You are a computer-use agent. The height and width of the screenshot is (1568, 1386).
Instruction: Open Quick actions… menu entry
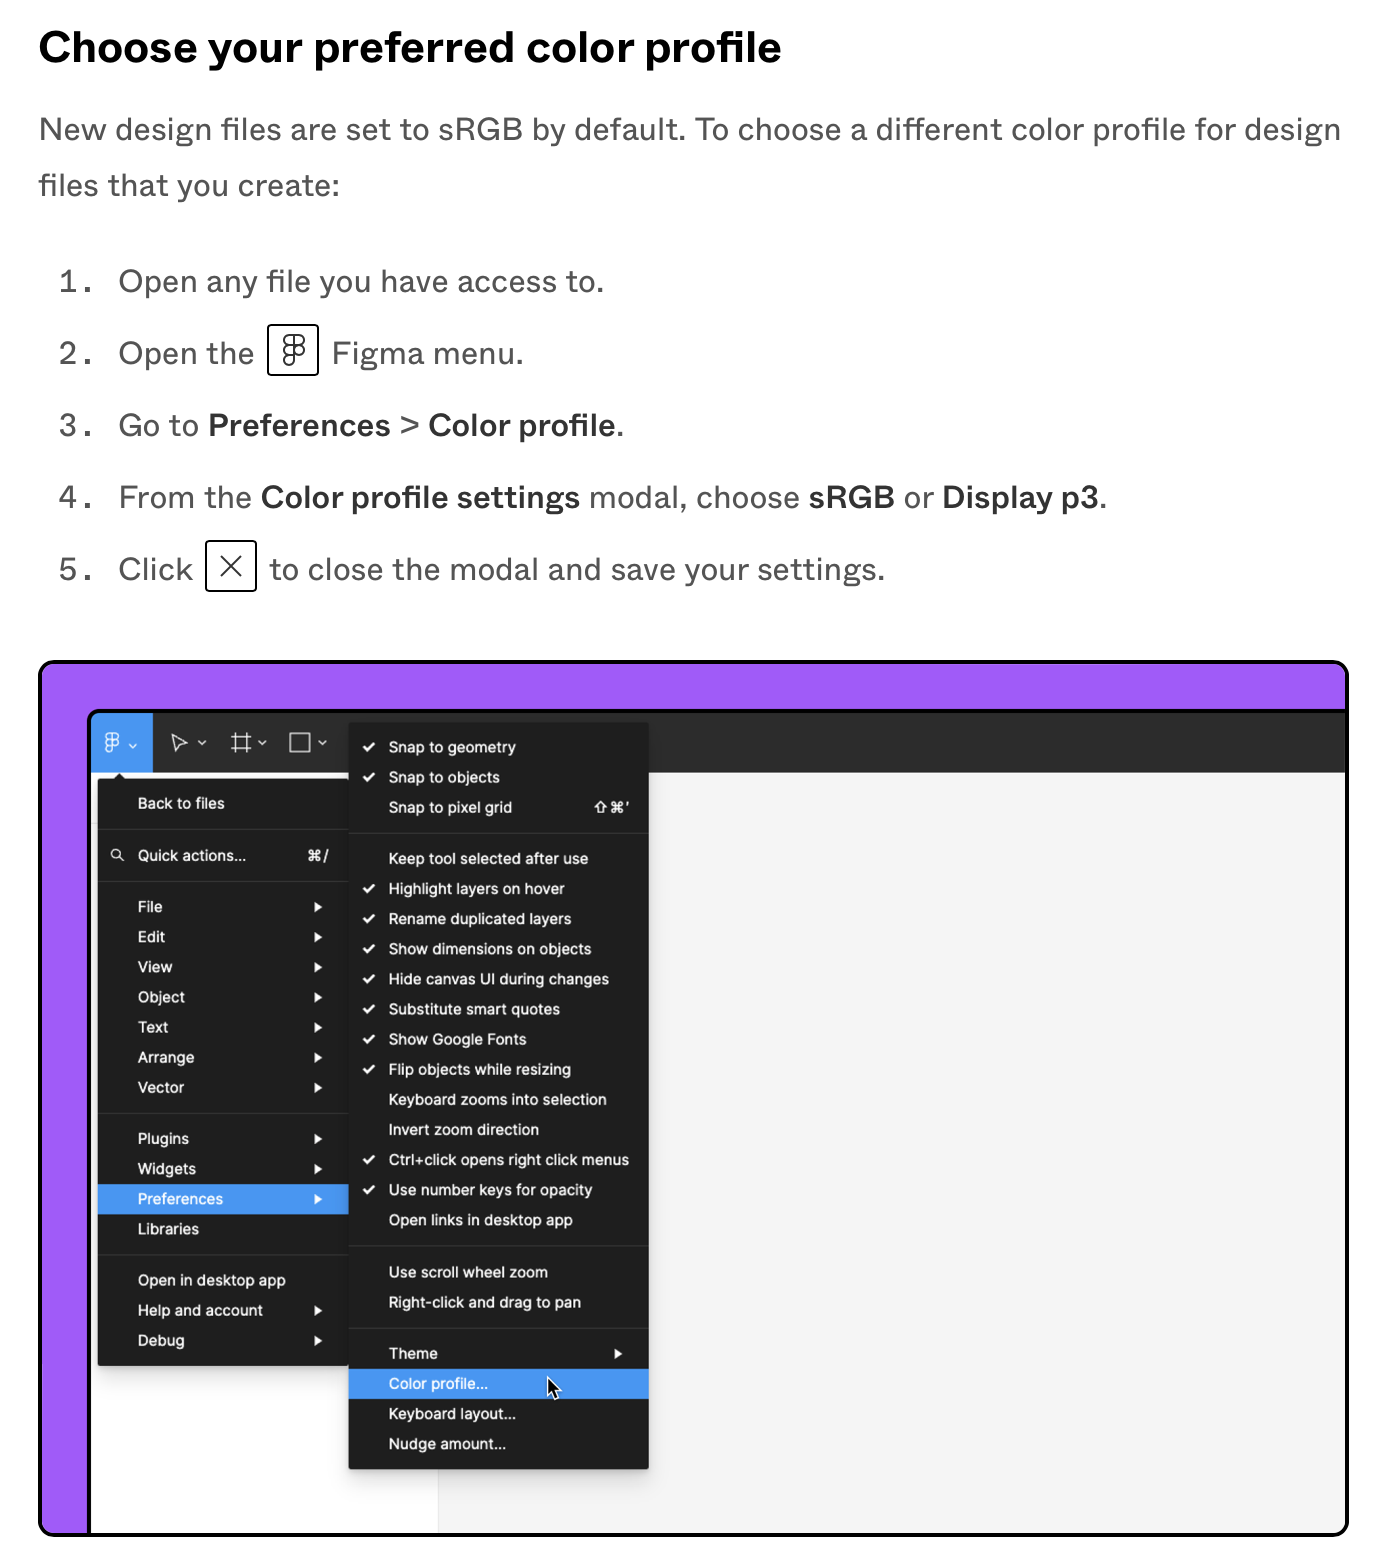click(223, 855)
